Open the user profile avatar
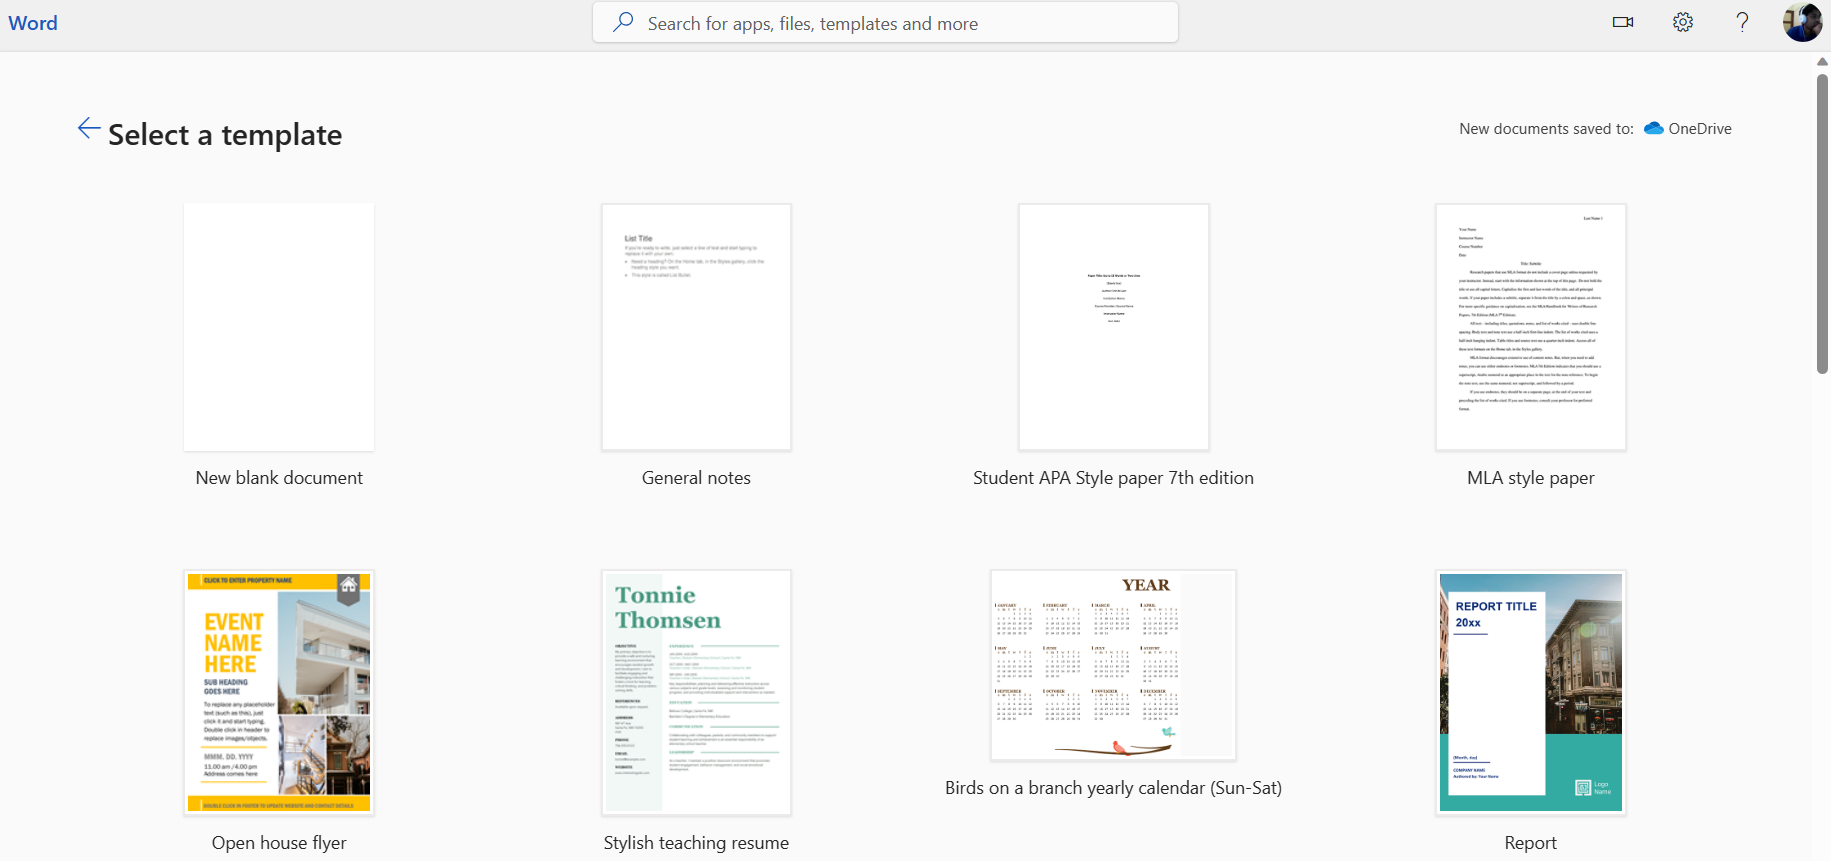 click(x=1802, y=22)
